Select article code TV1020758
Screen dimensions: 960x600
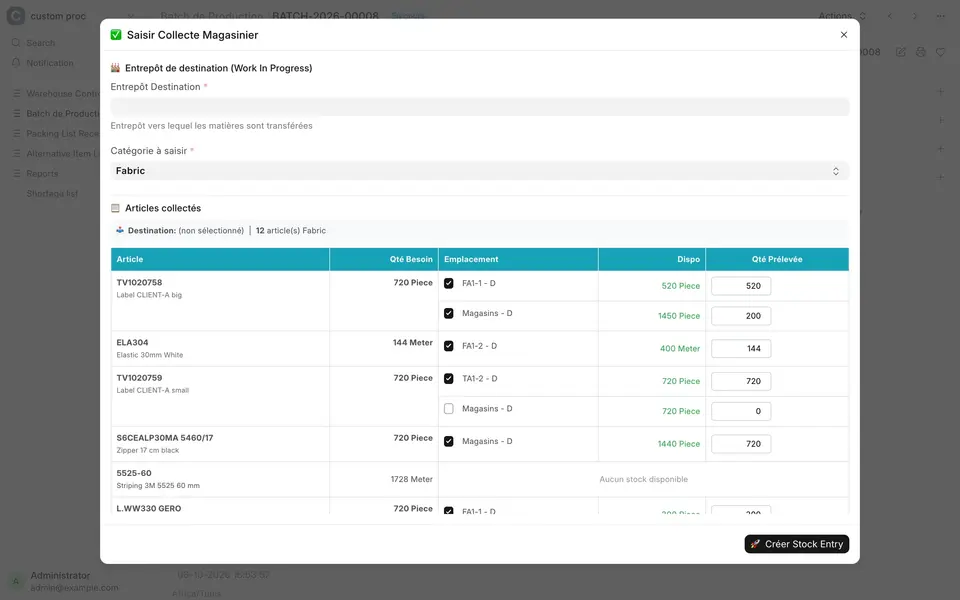(140, 283)
